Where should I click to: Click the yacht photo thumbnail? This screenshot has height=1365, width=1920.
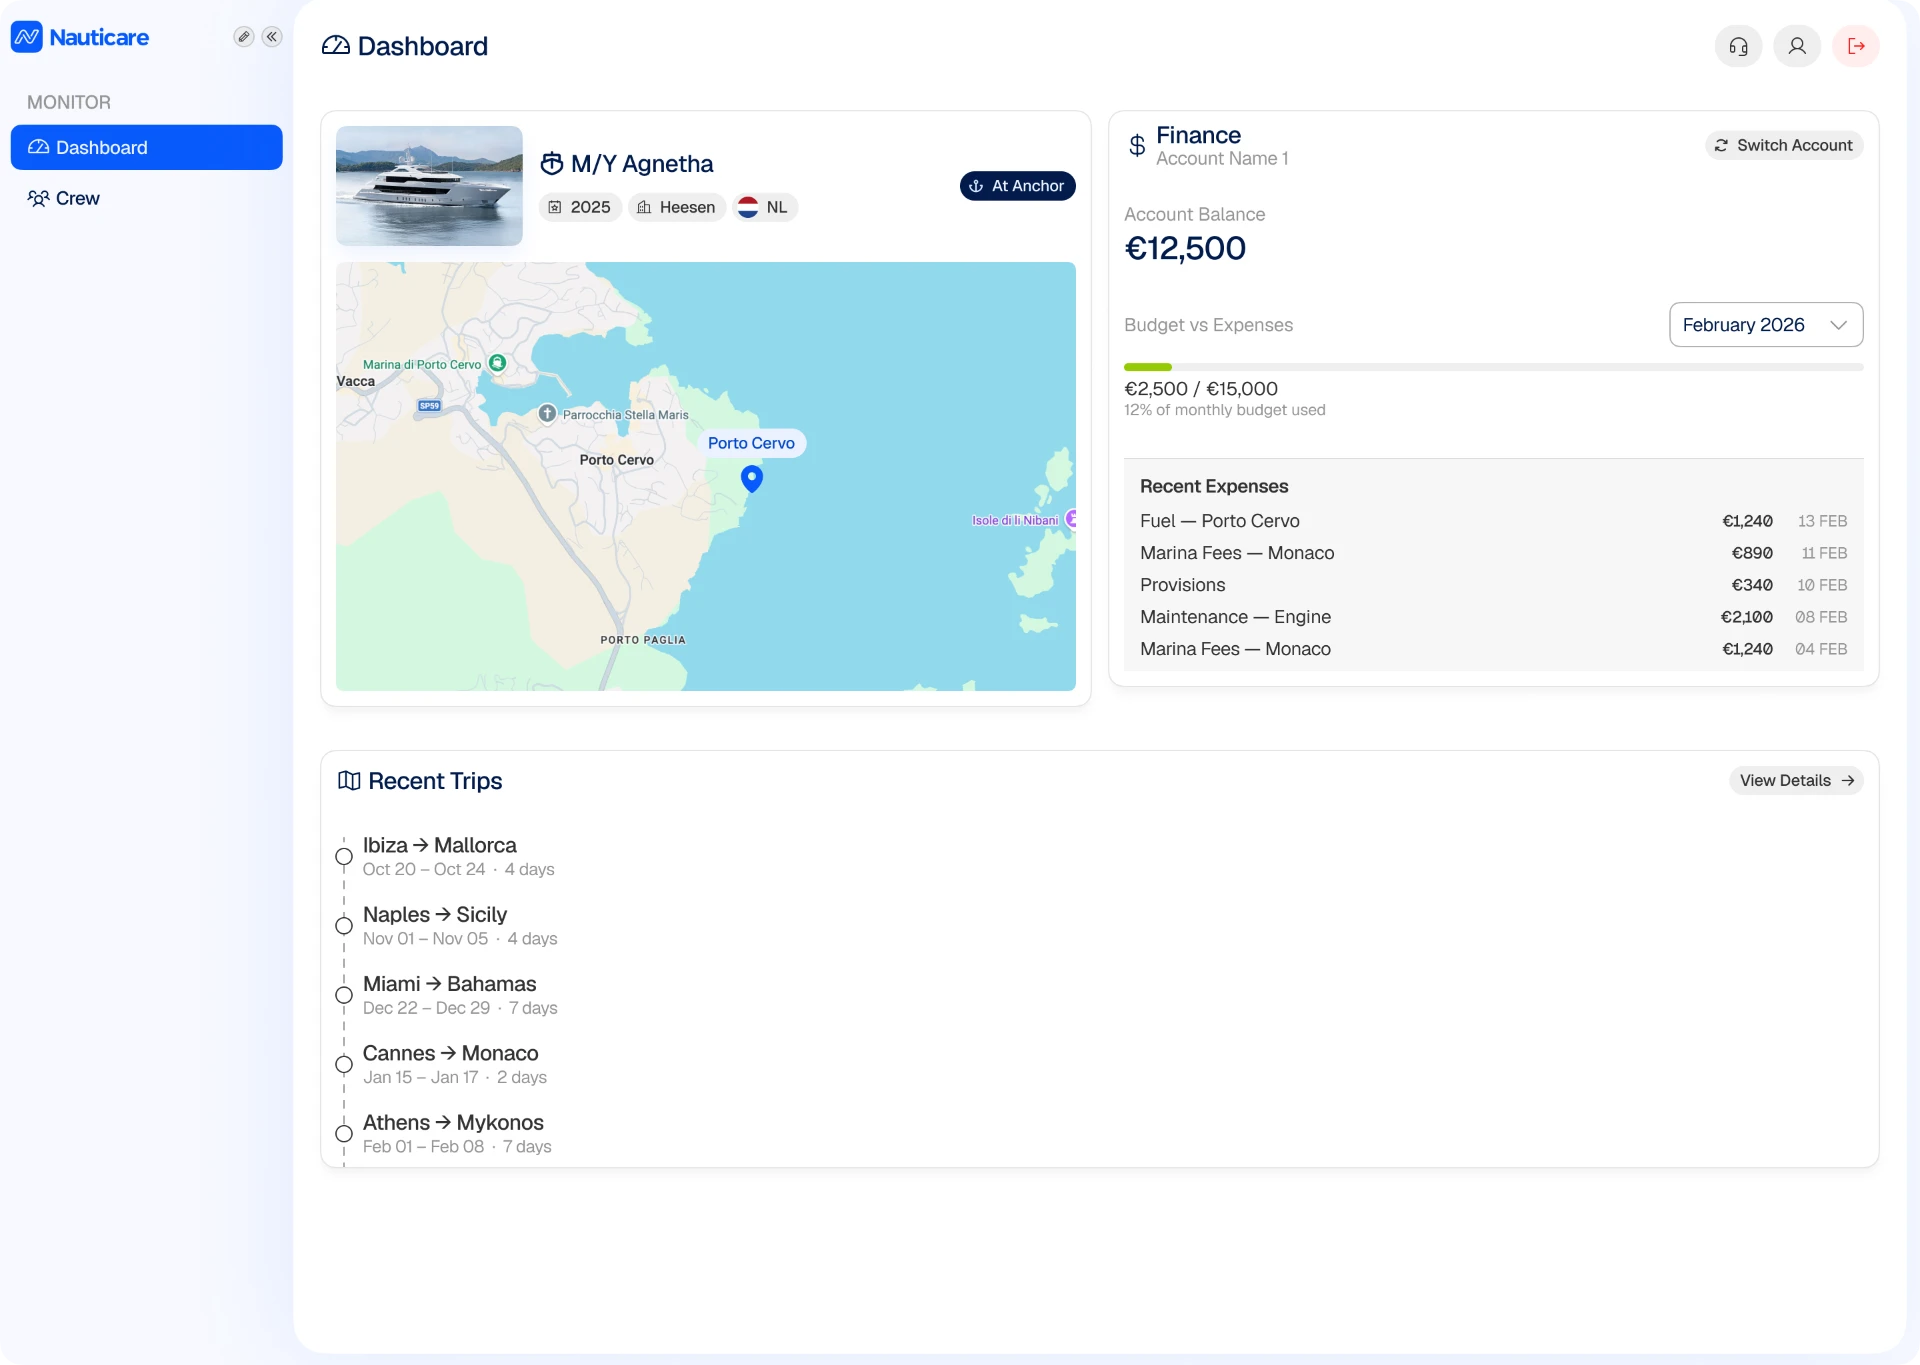429,186
